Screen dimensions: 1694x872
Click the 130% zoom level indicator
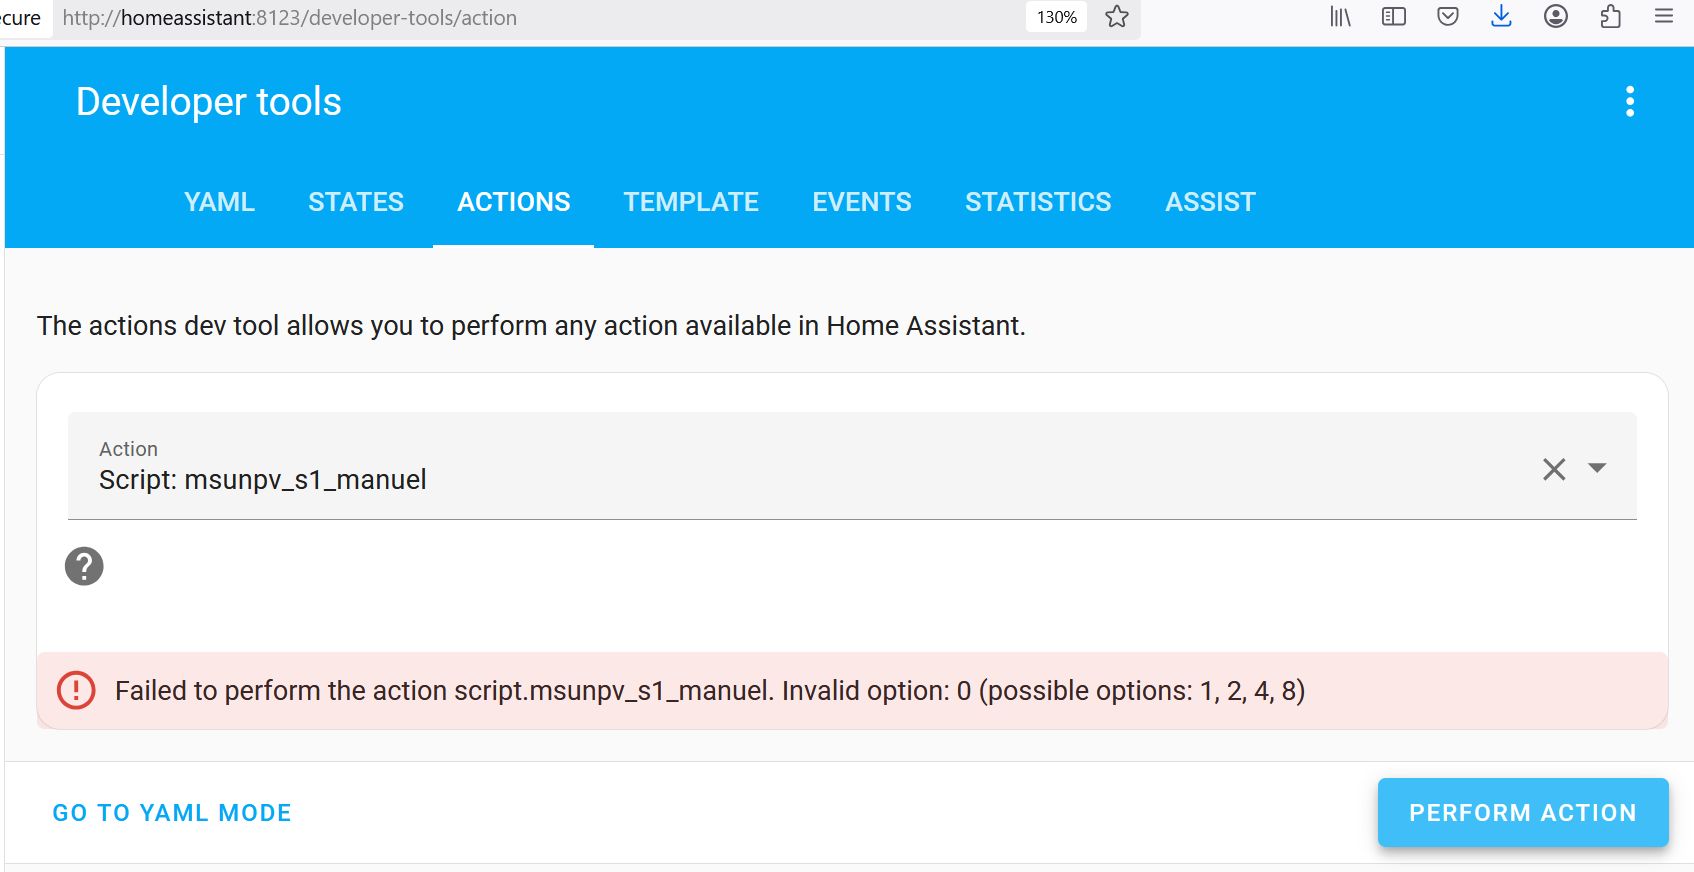[x=1056, y=17]
